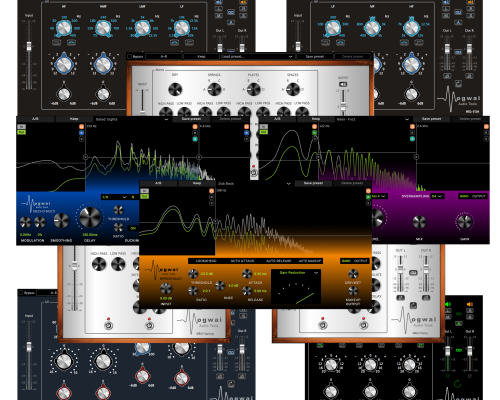Open the OVERSAMPLING dropdown in purple plugin
Image resolution: width=500 pixels, height=400 pixels.
pyautogui.click(x=437, y=196)
